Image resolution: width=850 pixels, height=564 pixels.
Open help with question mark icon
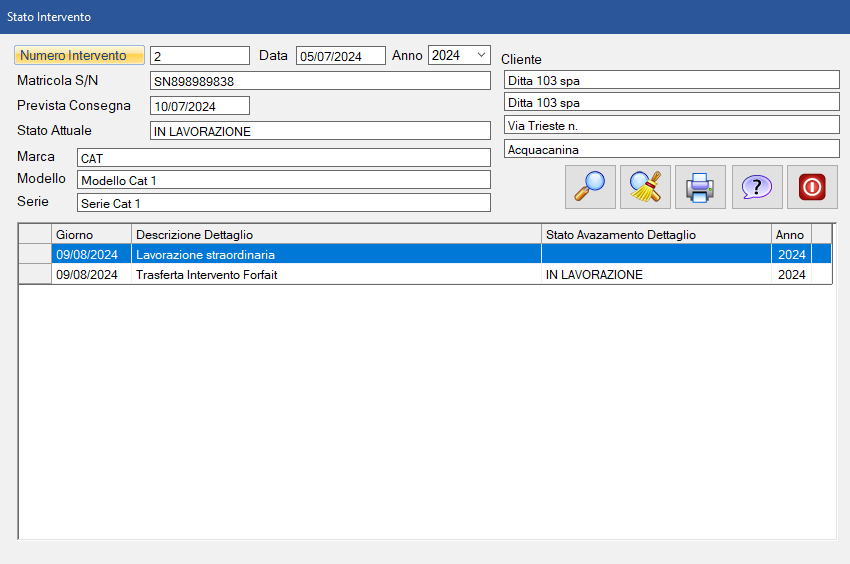point(757,187)
